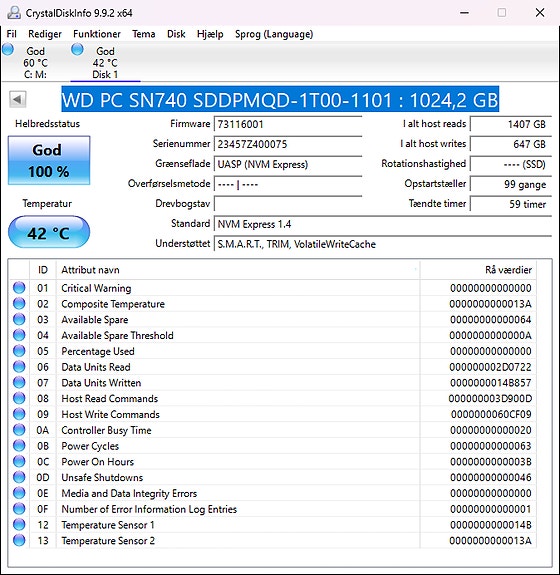Viewport: 560px width, 575px height.
Task: Open the Fil menu
Action: click(x=12, y=34)
